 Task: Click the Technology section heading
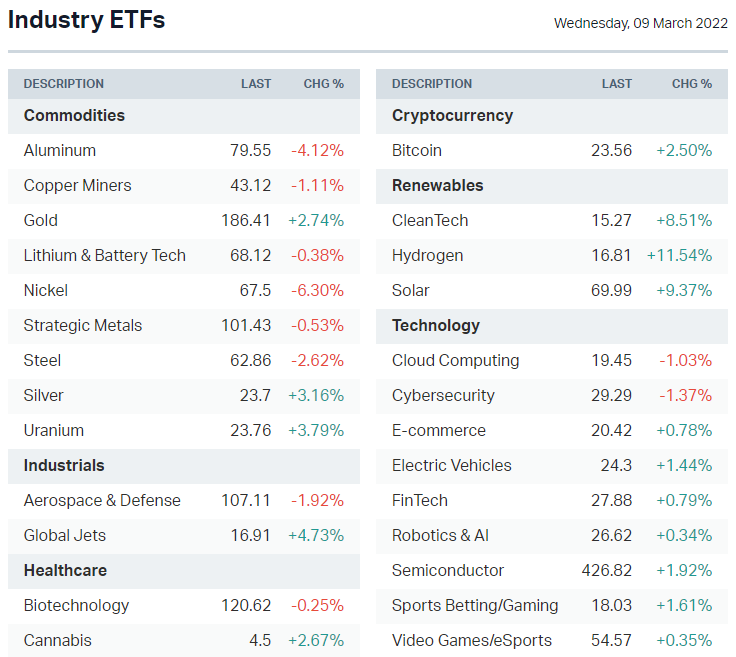click(x=436, y=325)
